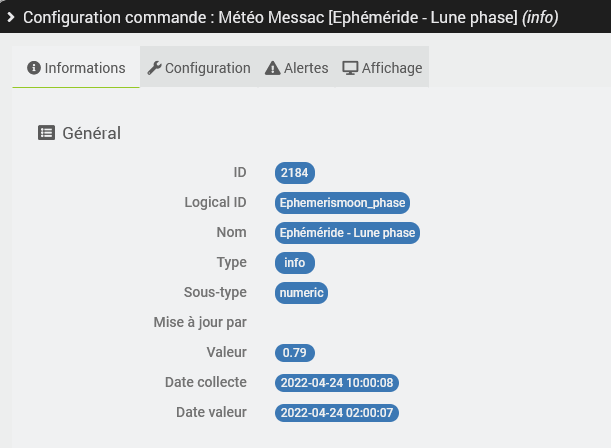Open the Alertes tab
This screenshot has height=448, width=611.
pos(296,68)
